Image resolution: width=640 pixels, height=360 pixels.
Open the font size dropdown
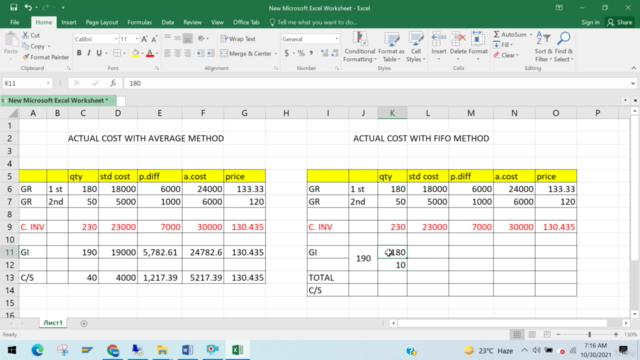pyautogui.click(x=136, y=39)
